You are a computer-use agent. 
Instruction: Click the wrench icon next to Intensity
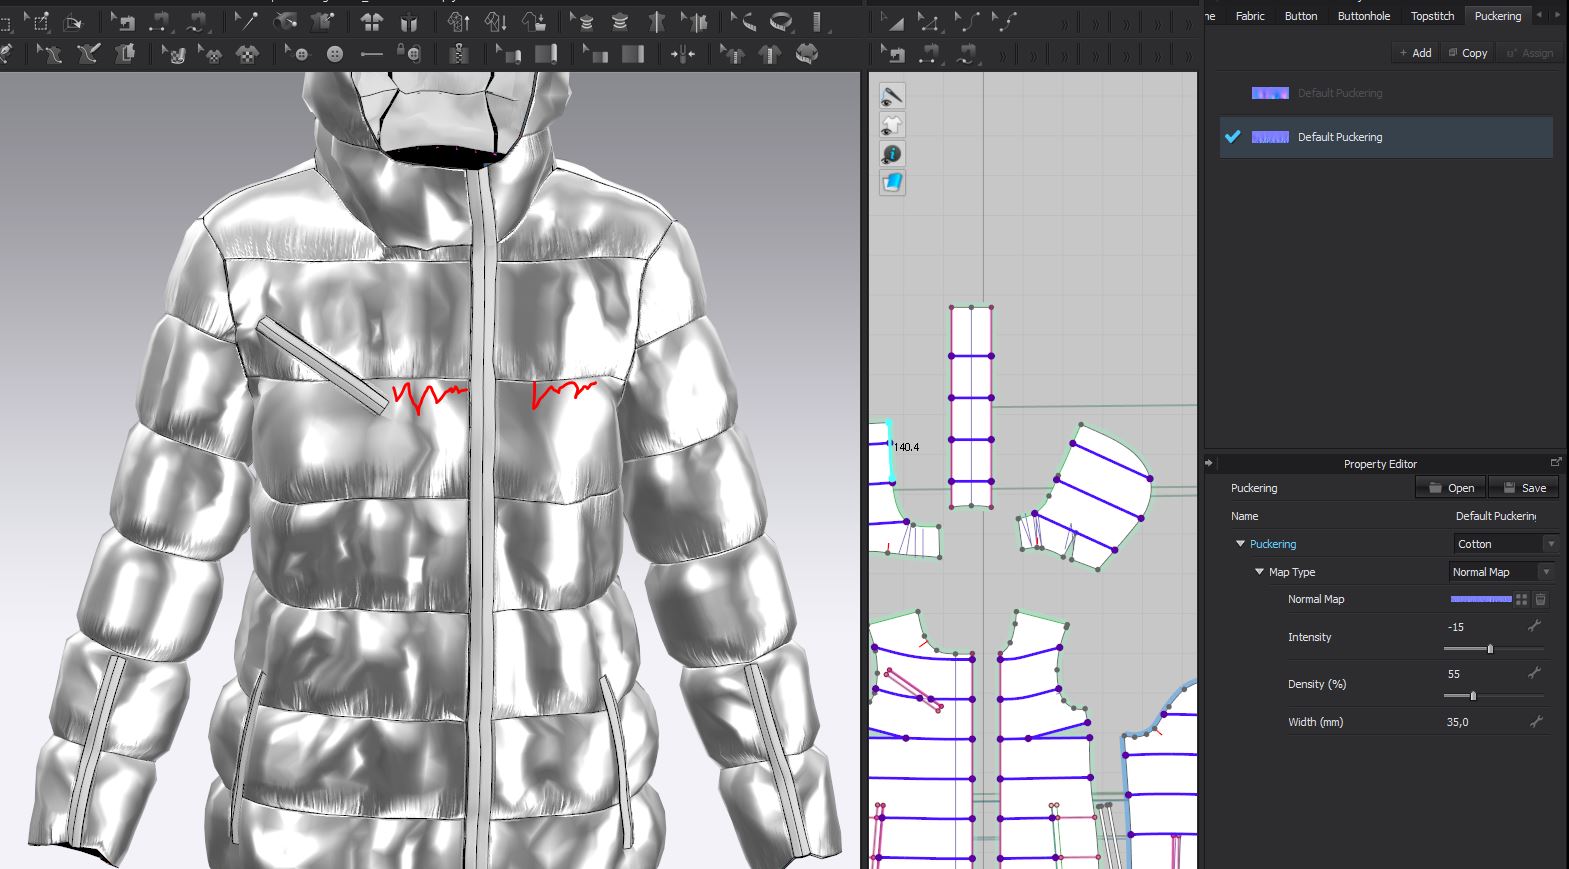point(1534,626)
